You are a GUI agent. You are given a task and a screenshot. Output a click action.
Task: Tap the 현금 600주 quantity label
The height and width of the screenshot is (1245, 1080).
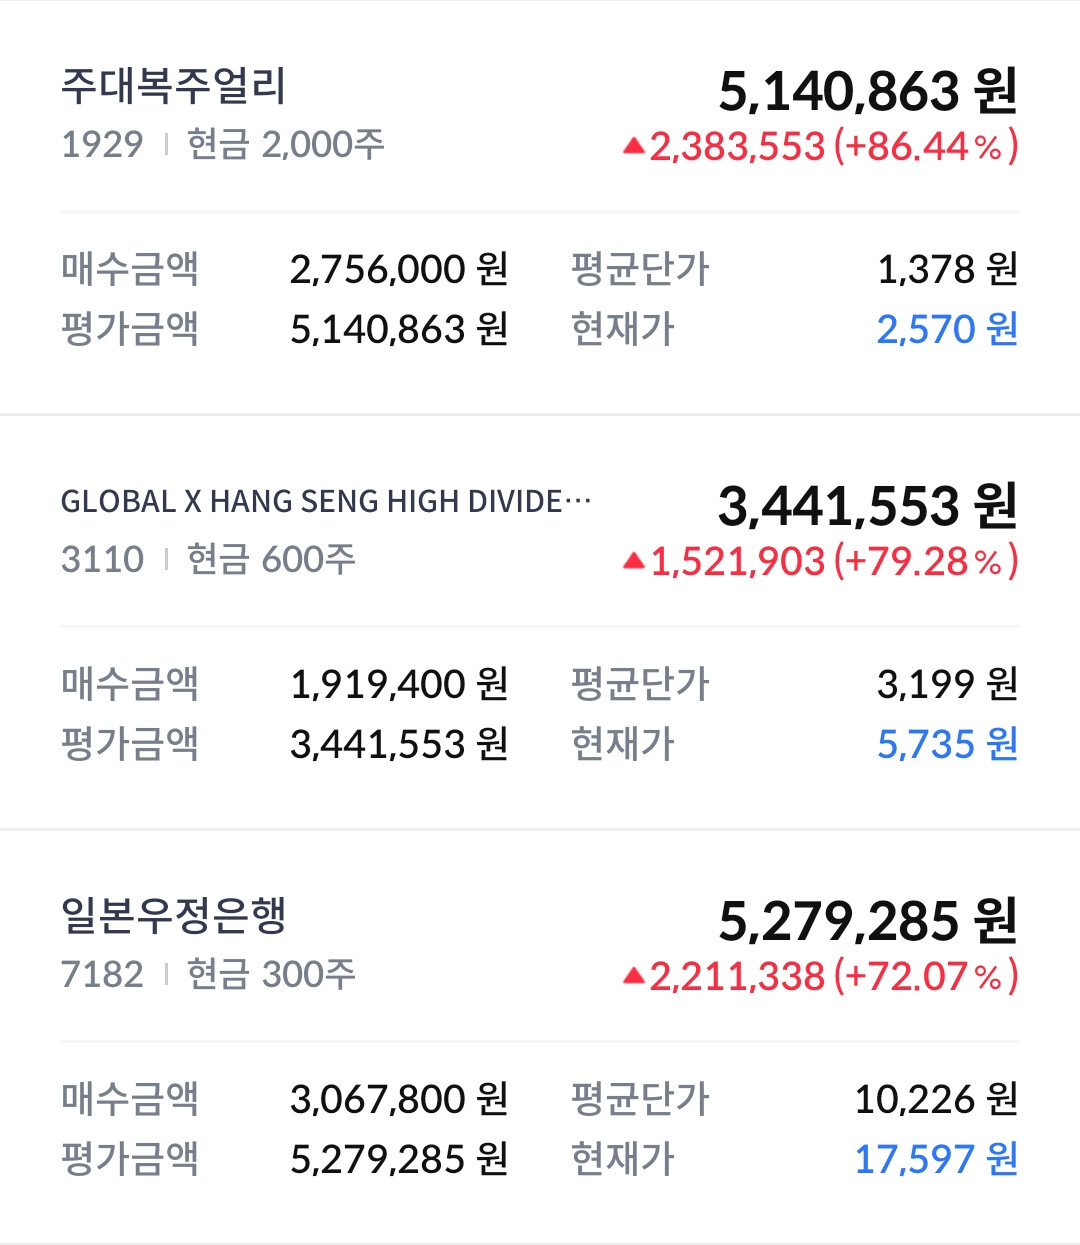[x=272, y=559]
